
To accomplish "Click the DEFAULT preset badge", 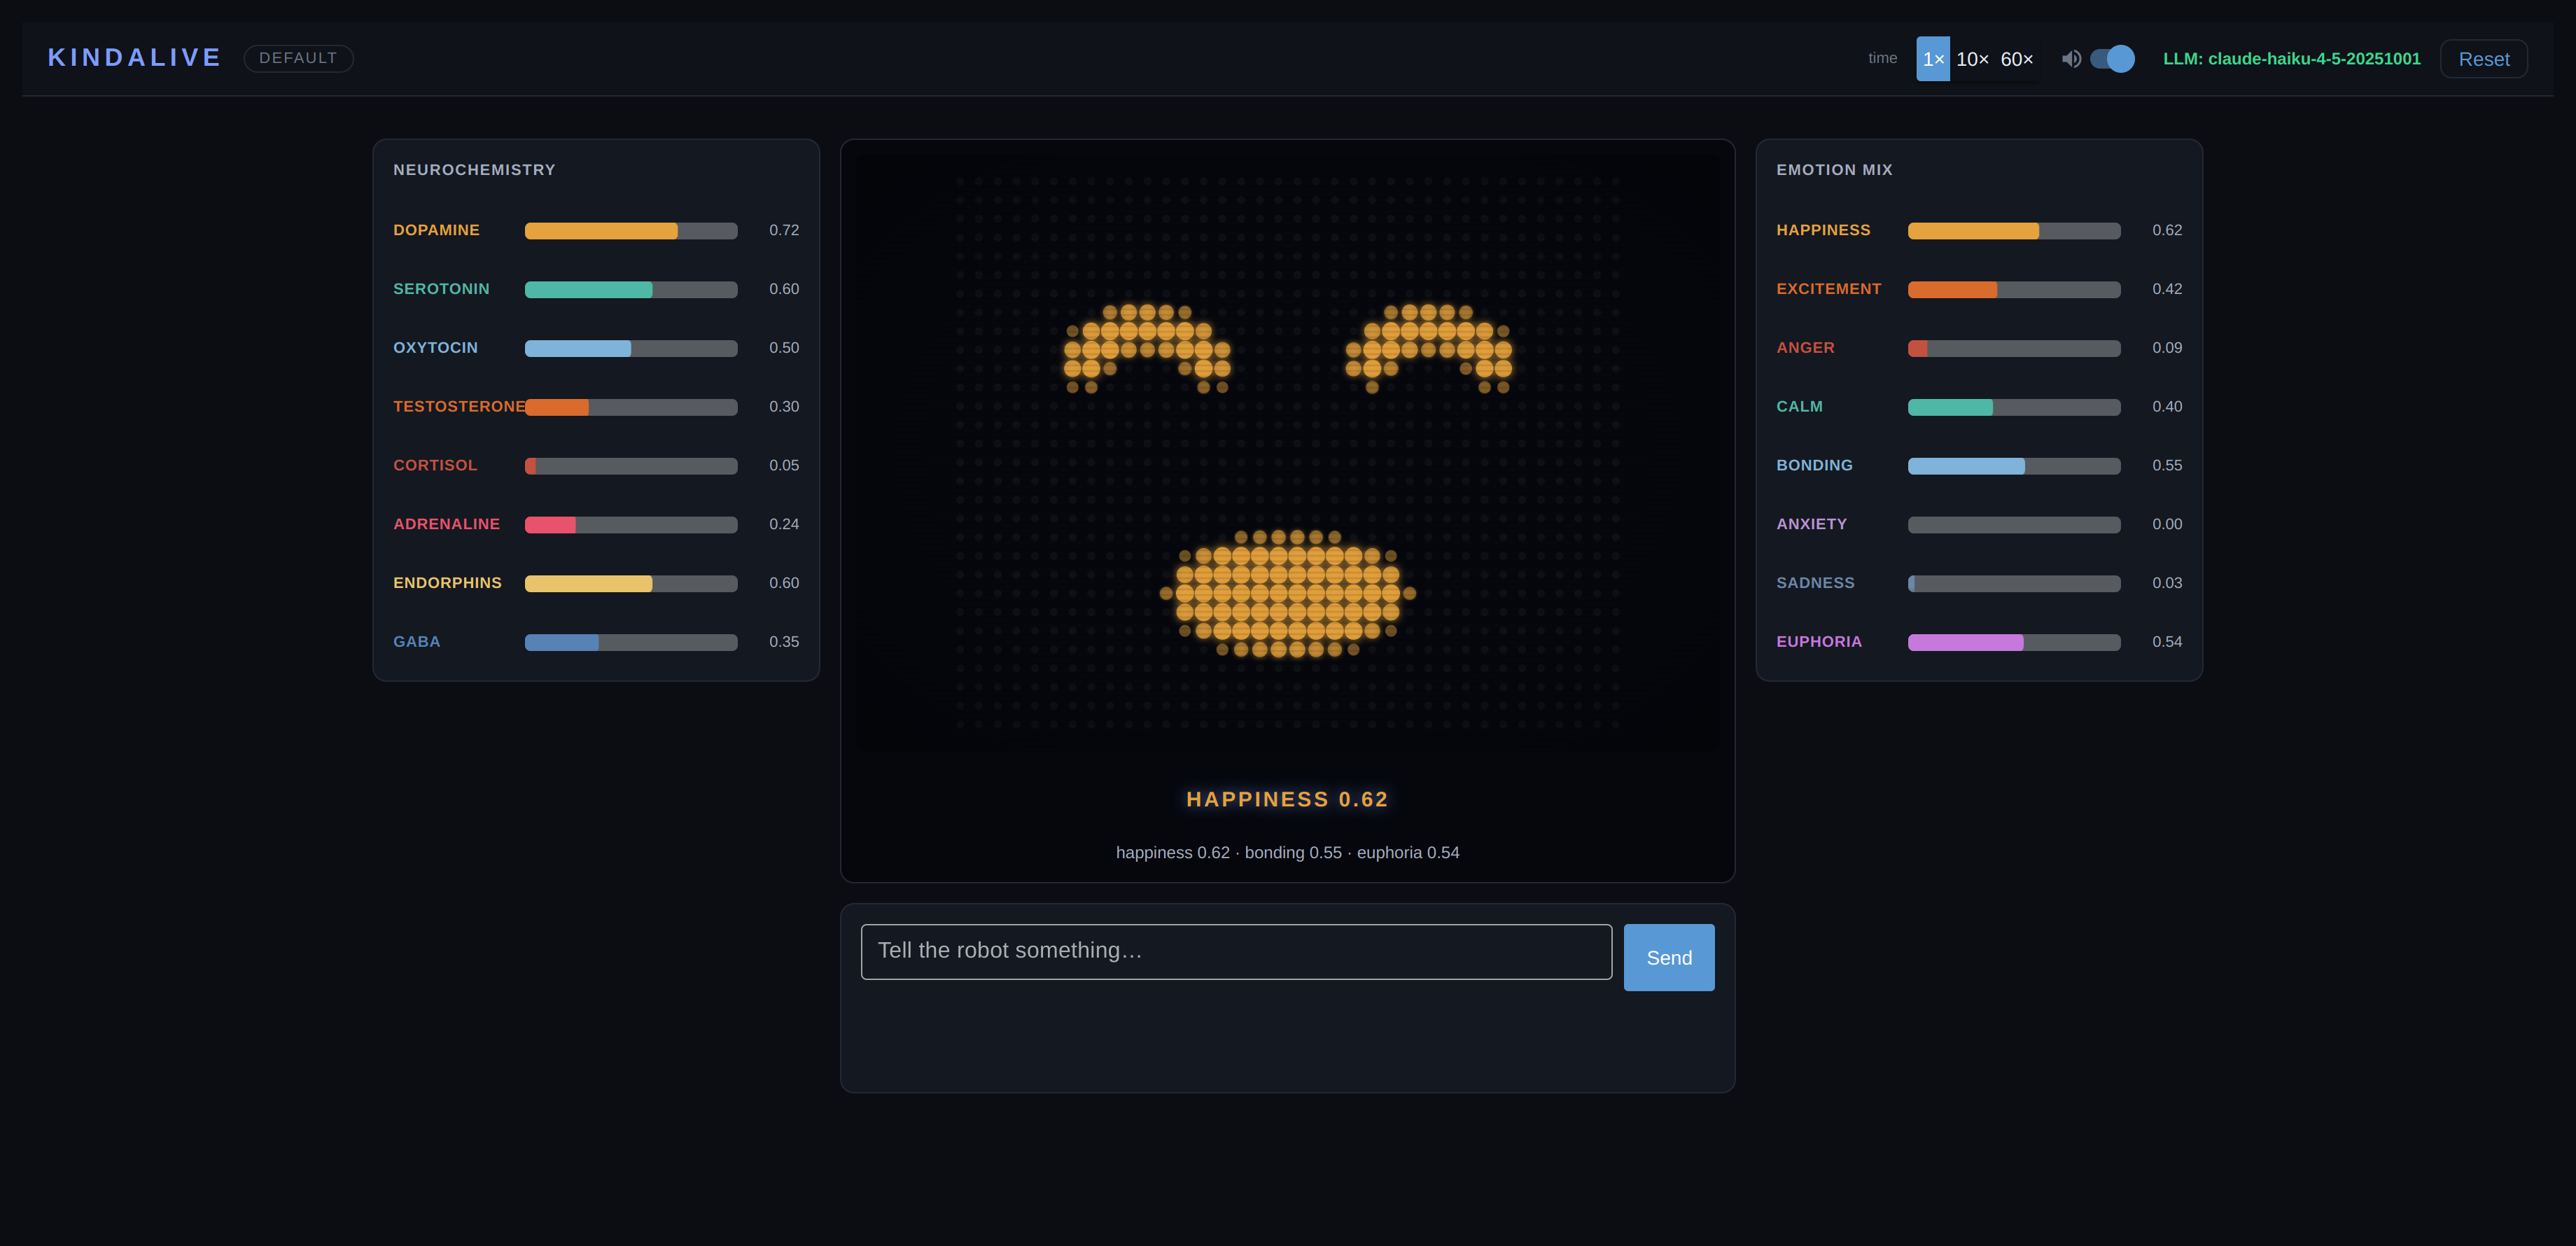I will (x=298, y=58).
